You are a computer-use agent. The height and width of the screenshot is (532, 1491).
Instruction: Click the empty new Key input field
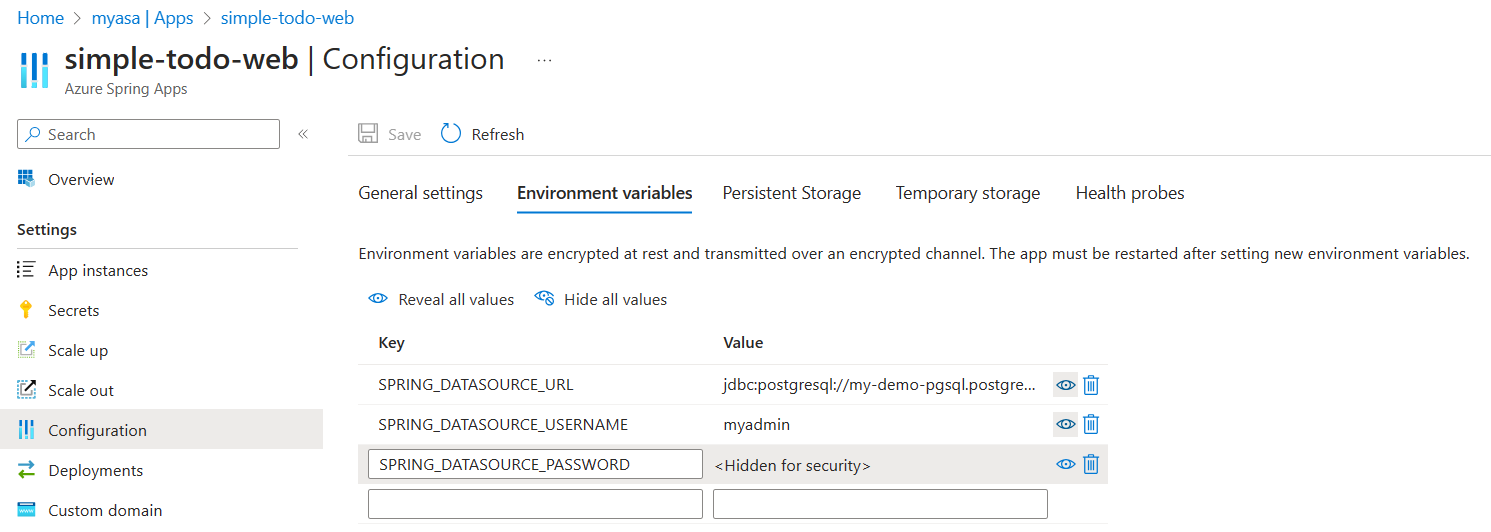(x=535, y=504)
